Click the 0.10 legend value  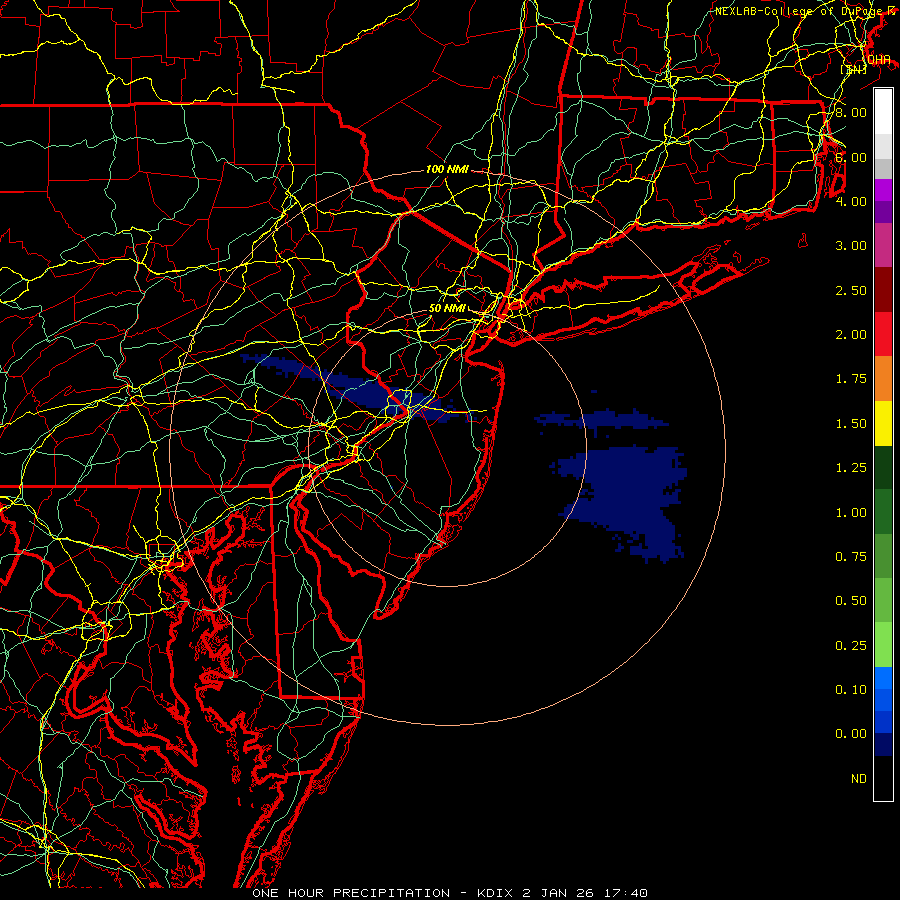point(851,690)
